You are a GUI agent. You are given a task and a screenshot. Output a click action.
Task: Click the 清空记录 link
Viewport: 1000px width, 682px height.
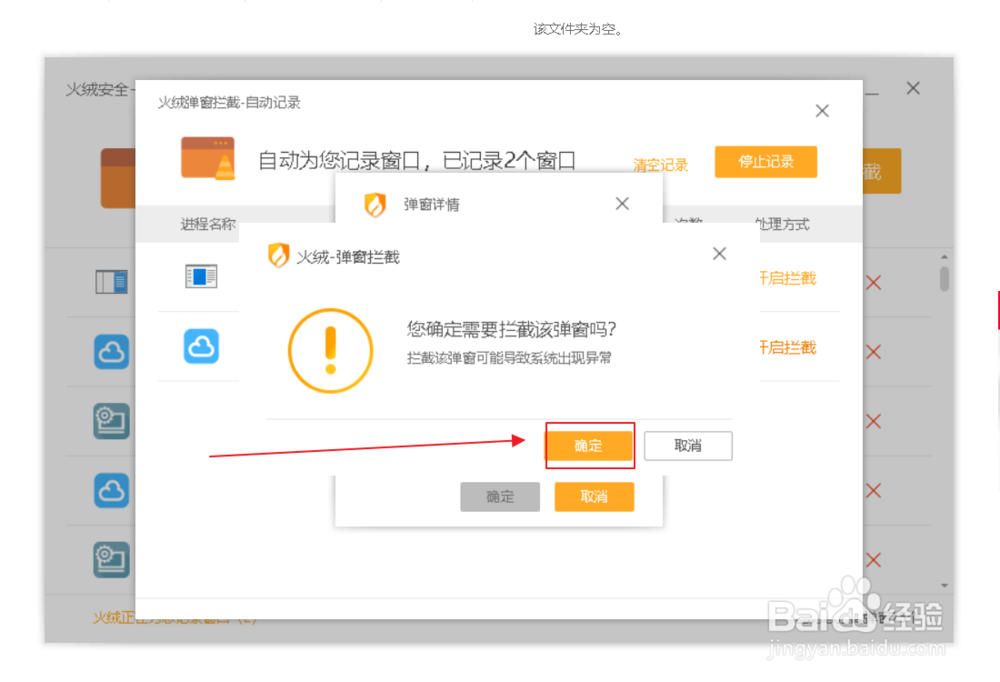[660, 165]
